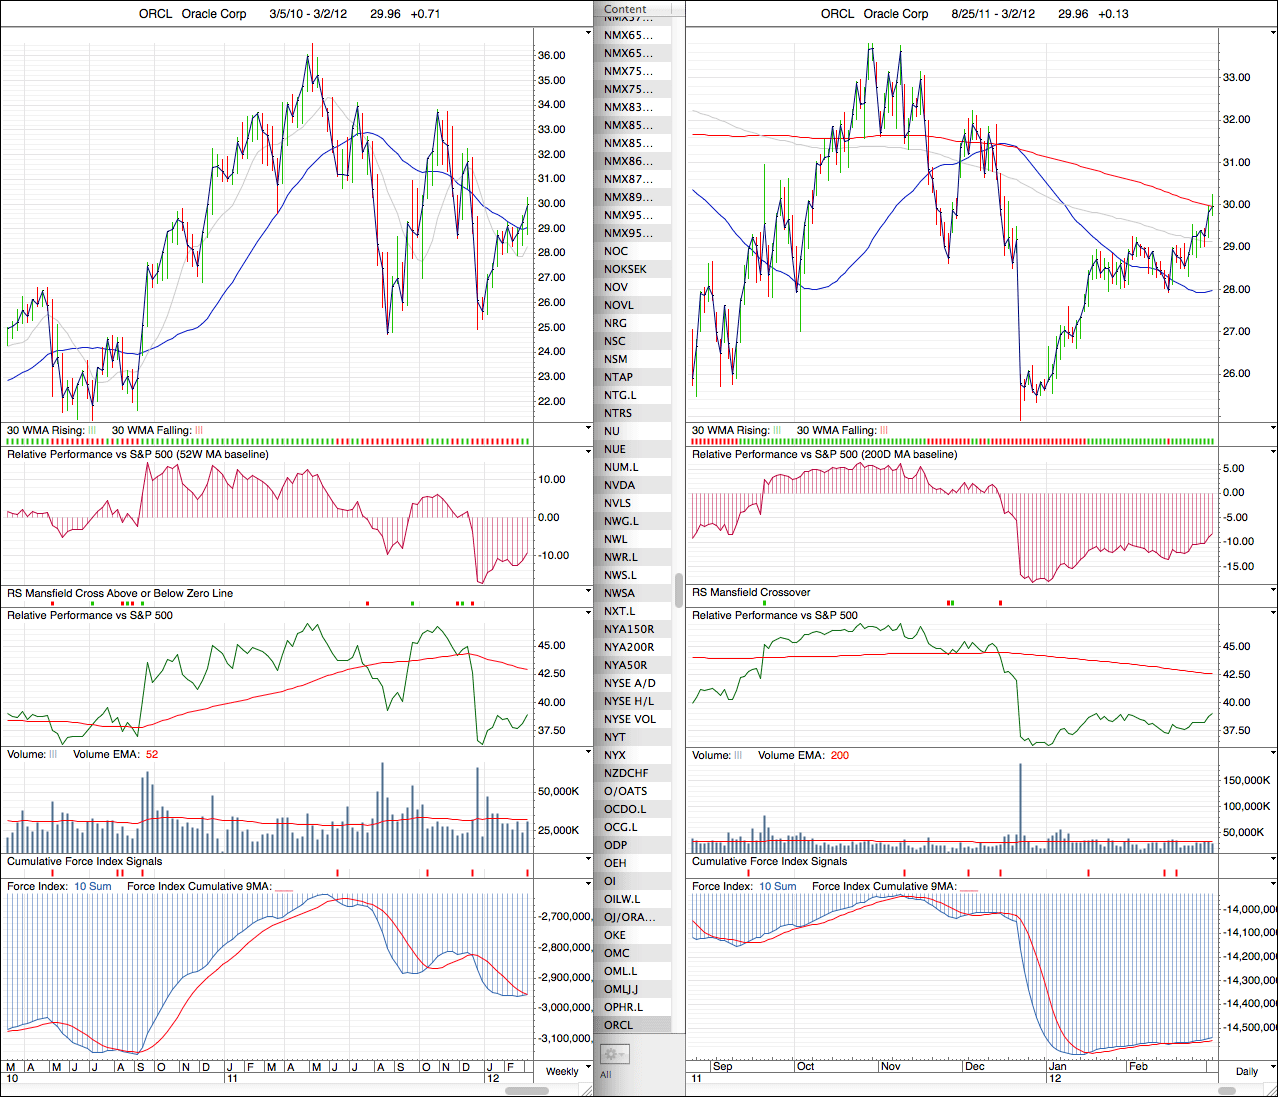Click the daily Relative Performance vs S&P 500 200D label
The width and height of the screenshot is (1278, 1097).
[824, 454]
